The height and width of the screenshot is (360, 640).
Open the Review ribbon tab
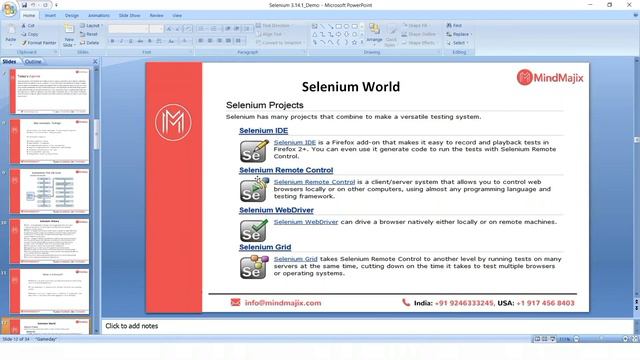click(x=156, y=16)
